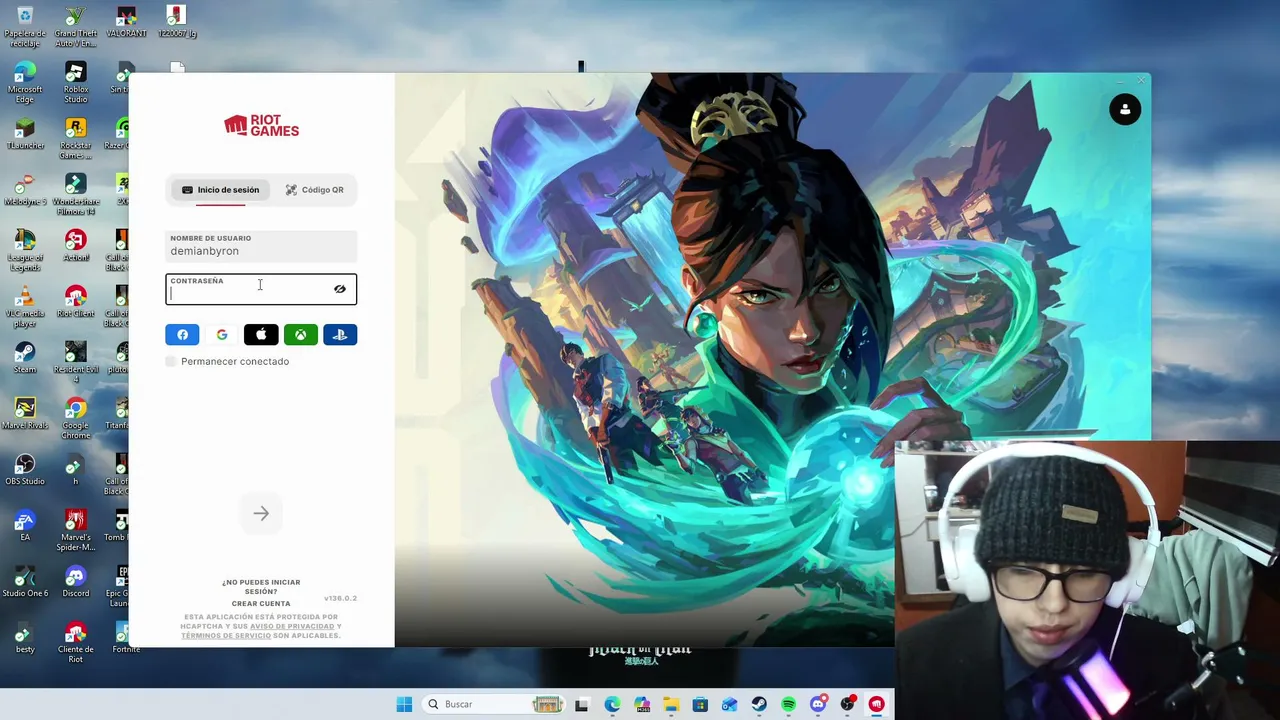Image resolution: width=1280 pixels, height=720 pixels.
Task: Open Microsoft Store from the taskbar
Action: tap(700, 705)
